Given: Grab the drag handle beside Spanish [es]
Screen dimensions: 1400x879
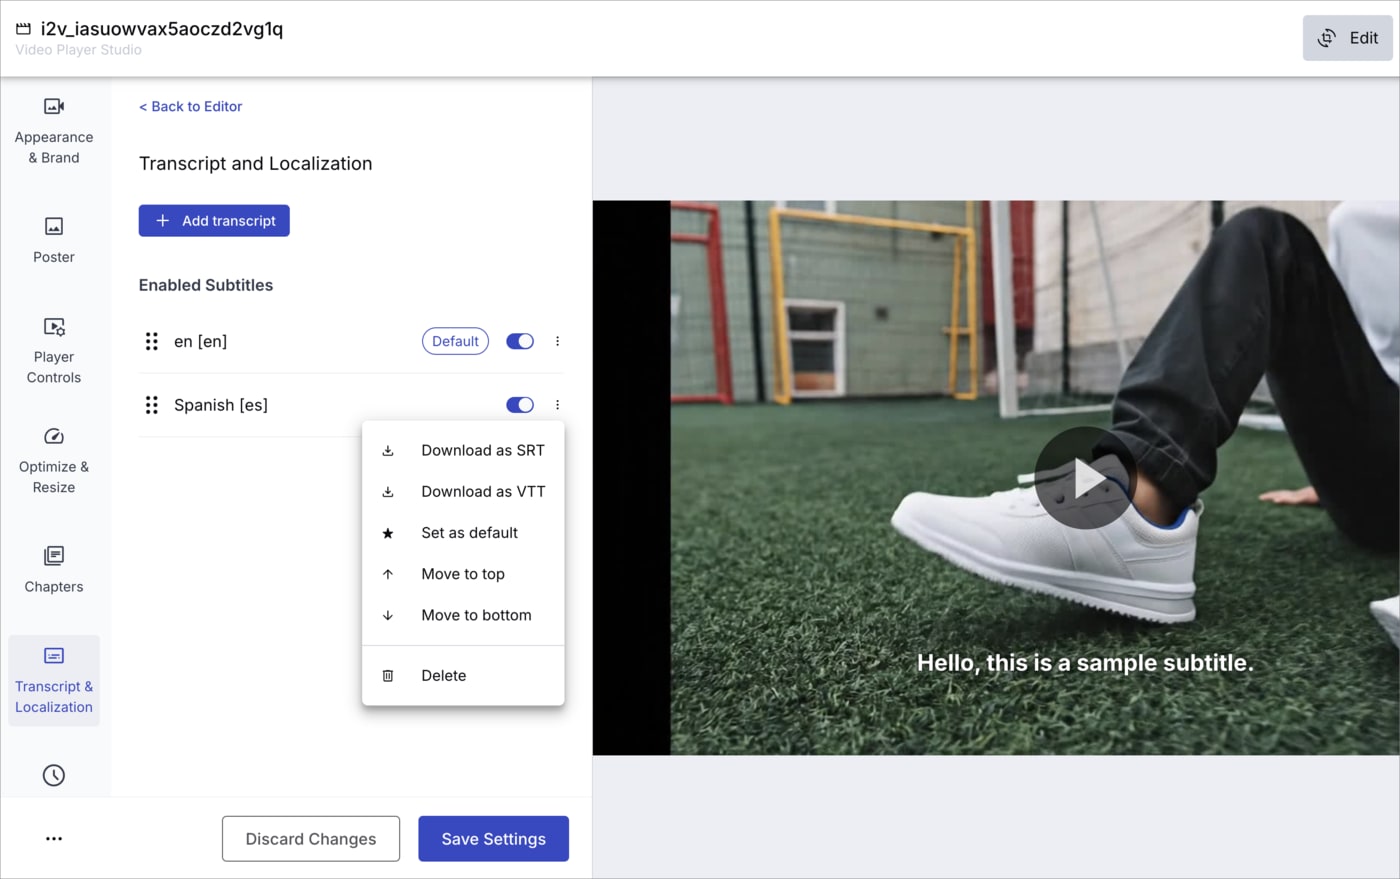Looking at the screenshot, I should pyautogui.click(x=151, y=405).
